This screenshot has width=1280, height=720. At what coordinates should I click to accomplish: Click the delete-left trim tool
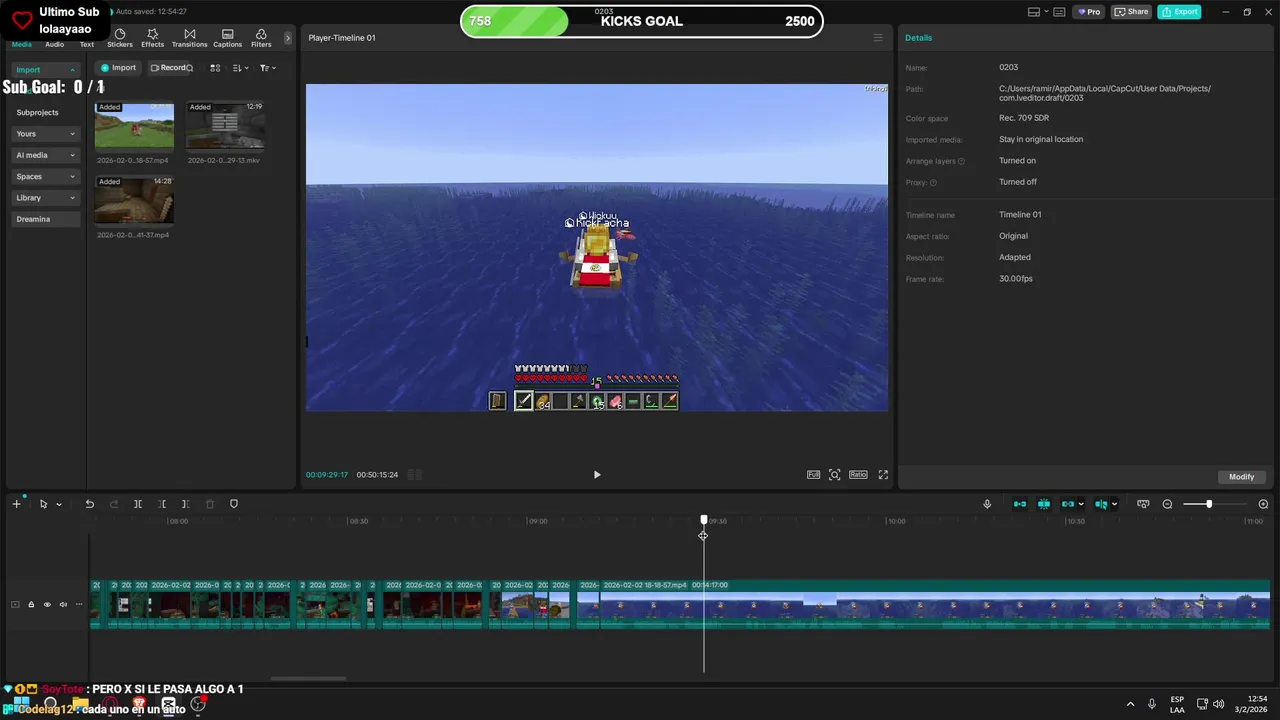coord(162,504)
